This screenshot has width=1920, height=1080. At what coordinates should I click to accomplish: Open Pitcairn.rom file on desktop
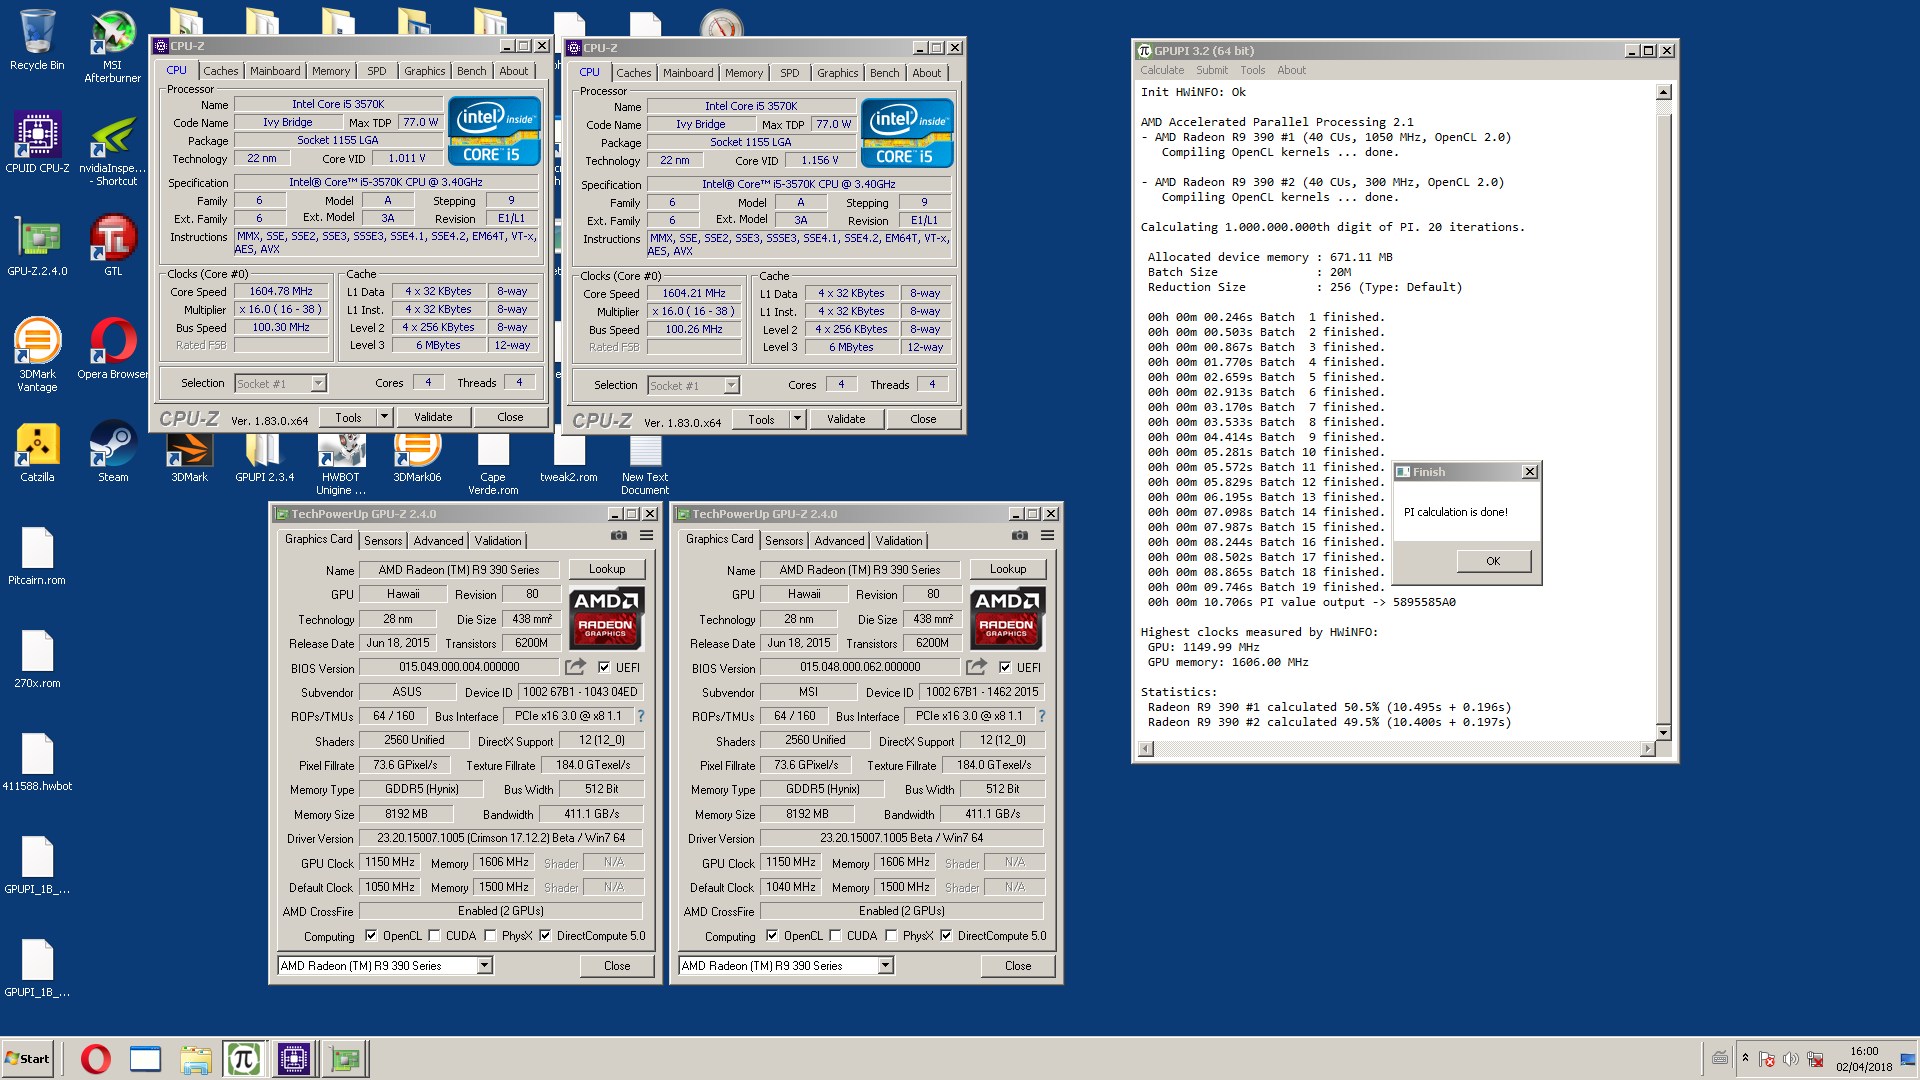37,555
